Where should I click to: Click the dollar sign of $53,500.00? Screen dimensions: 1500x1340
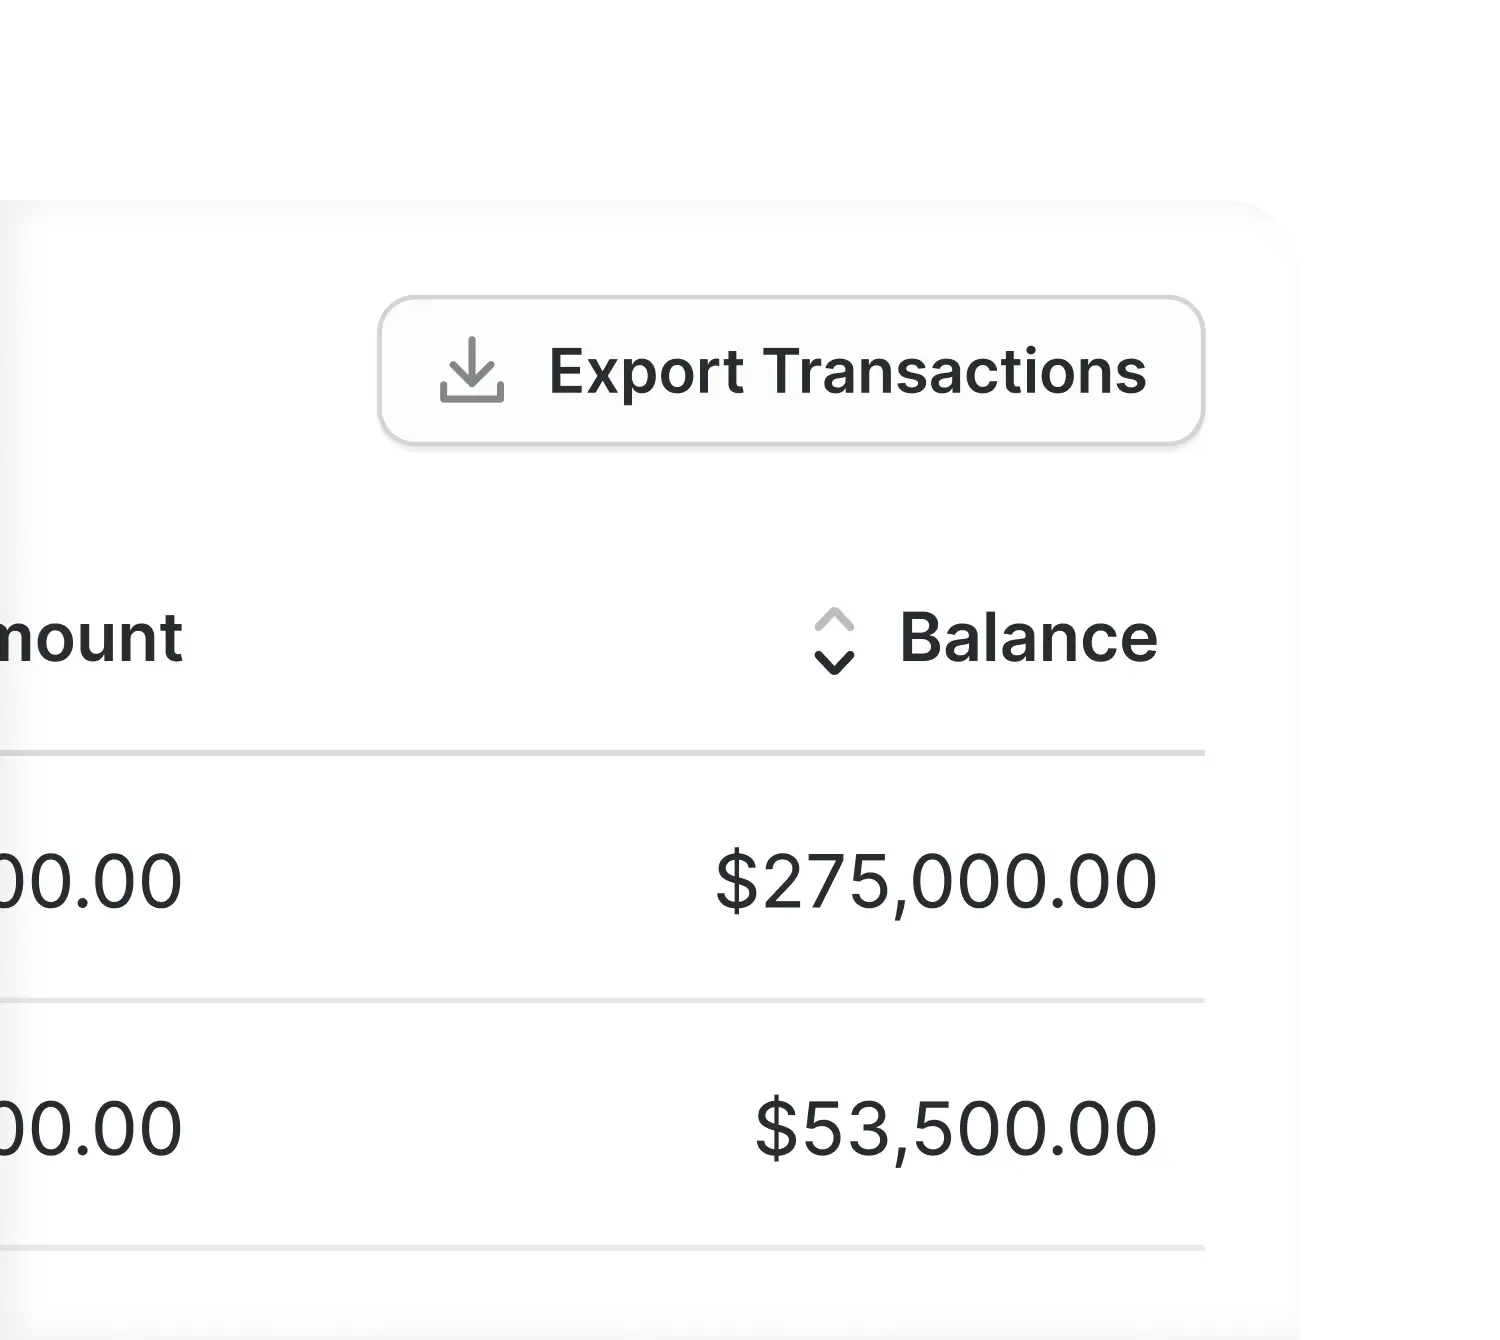pyautogui.click(x=776, y=1129)
